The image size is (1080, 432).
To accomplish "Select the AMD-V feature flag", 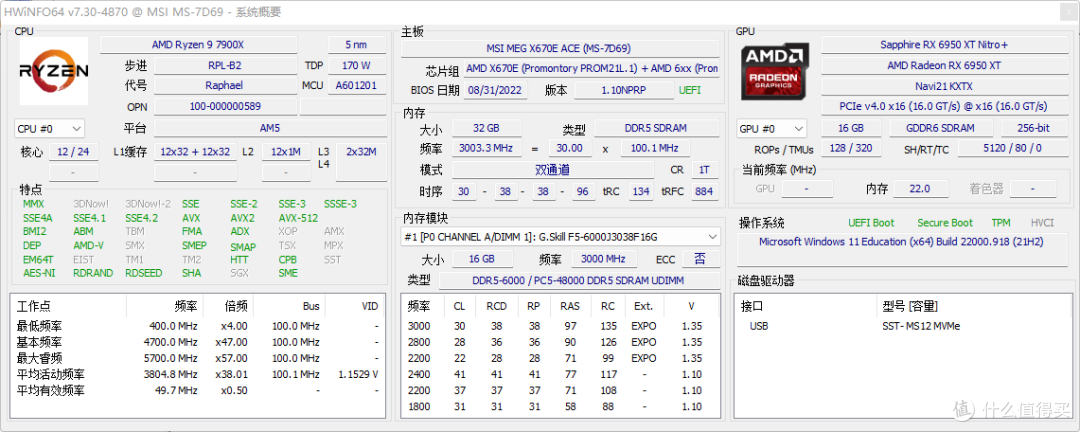I will point(88,245).
